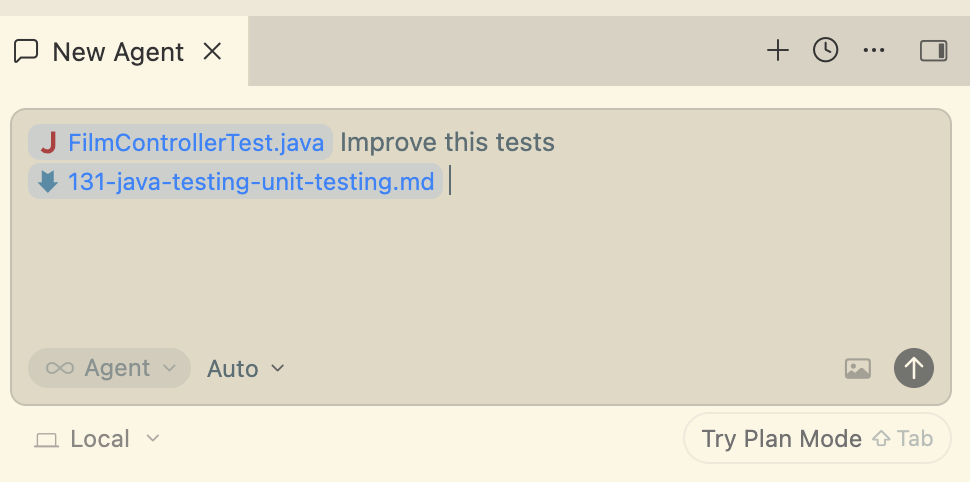This screenshot has height=482, width=970.
Task: Send the message with up-arrow button
Action: tap(914, 368)
